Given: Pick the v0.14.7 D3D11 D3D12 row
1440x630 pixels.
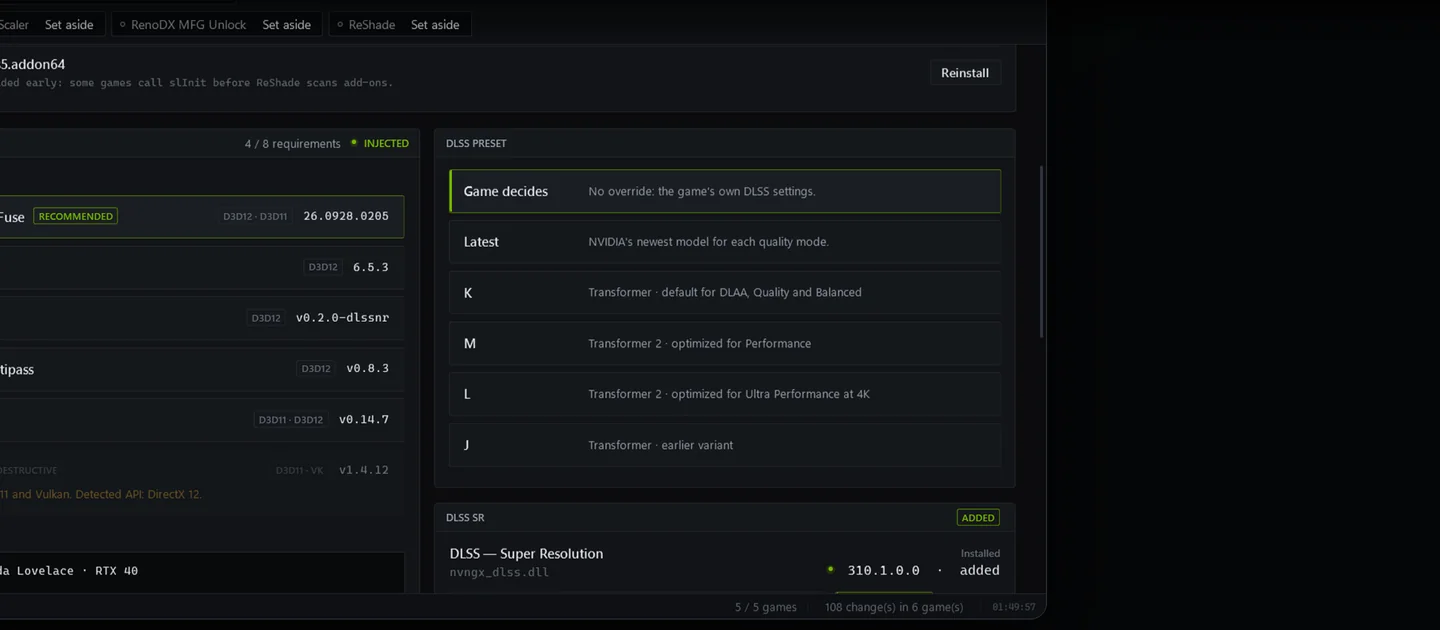Looking at the screenshot, I should pyautogui.click(x=200, y=420).
